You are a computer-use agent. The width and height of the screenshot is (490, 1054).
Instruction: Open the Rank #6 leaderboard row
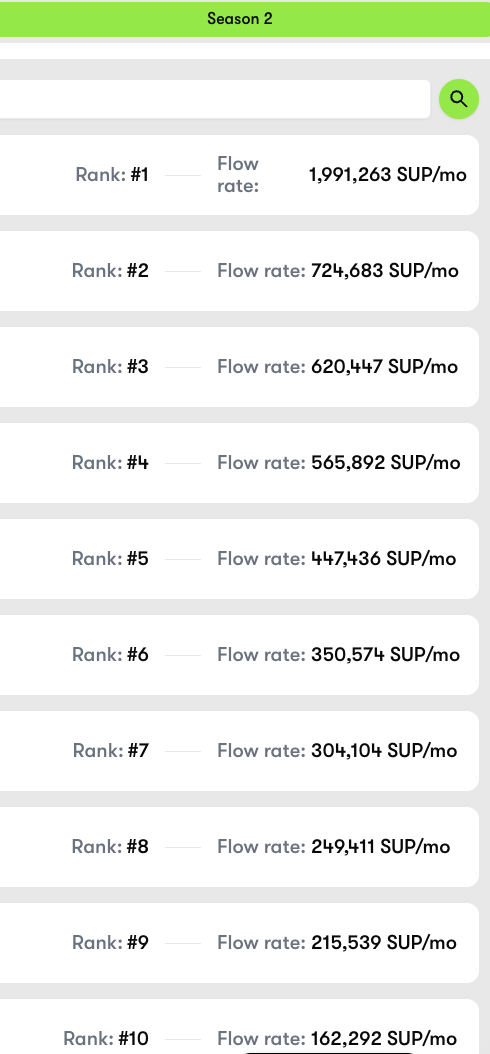(x=239, y=655)
